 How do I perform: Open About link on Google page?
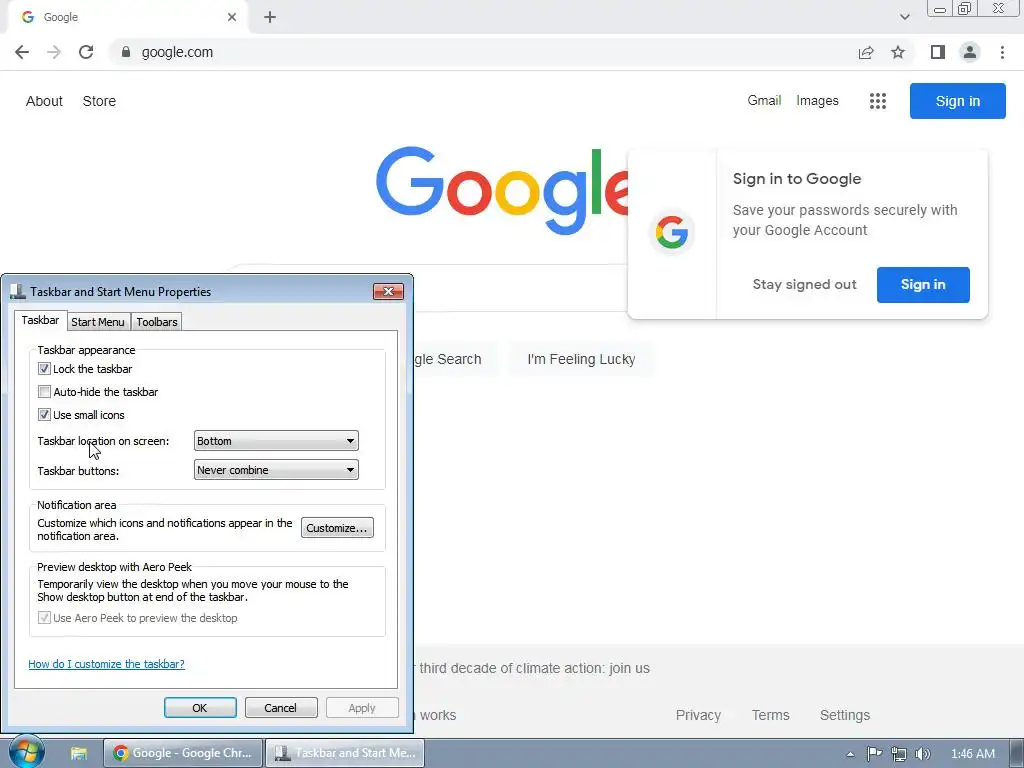44,101
